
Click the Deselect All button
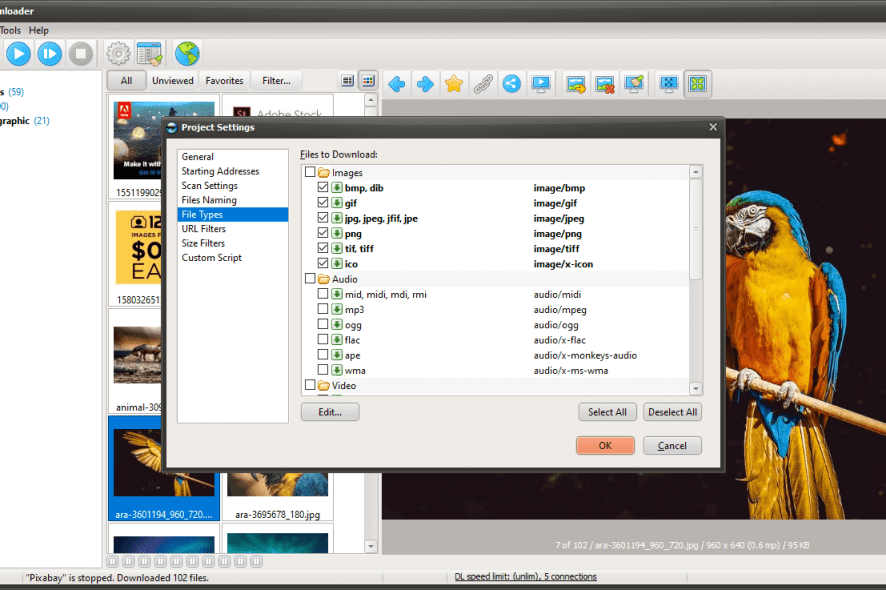pyautogui.click(x=672, y=412)
